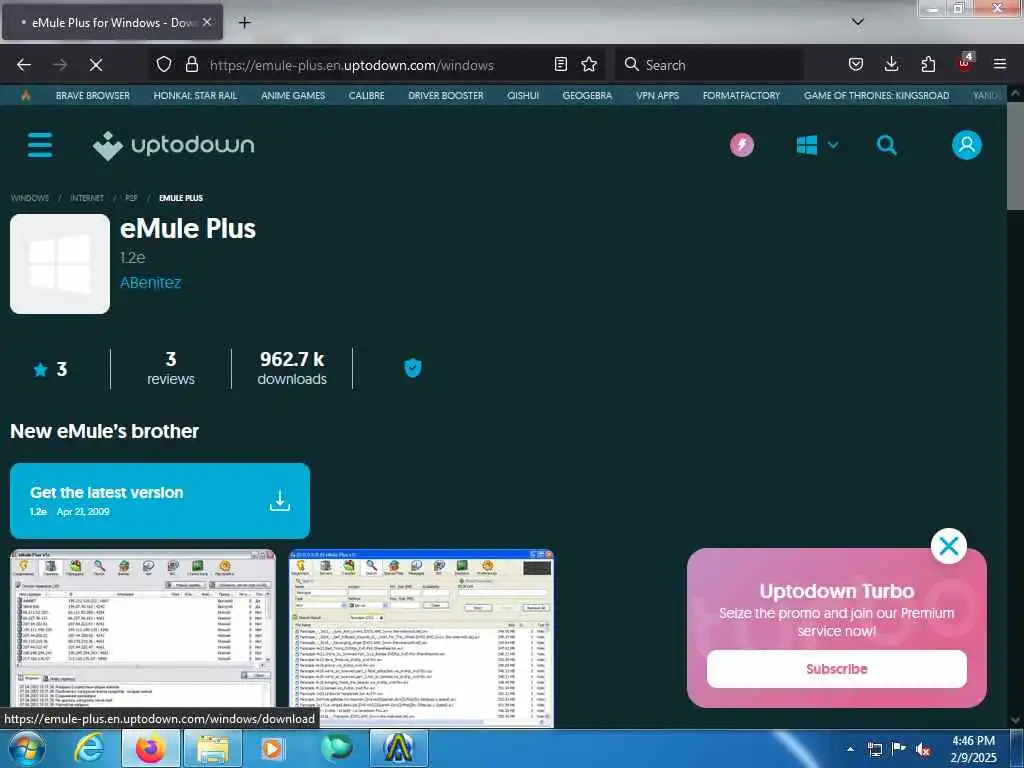The image size is (1024, 768).
Task: Switch to Firefox on the taskbar
Action: point(150,748)
